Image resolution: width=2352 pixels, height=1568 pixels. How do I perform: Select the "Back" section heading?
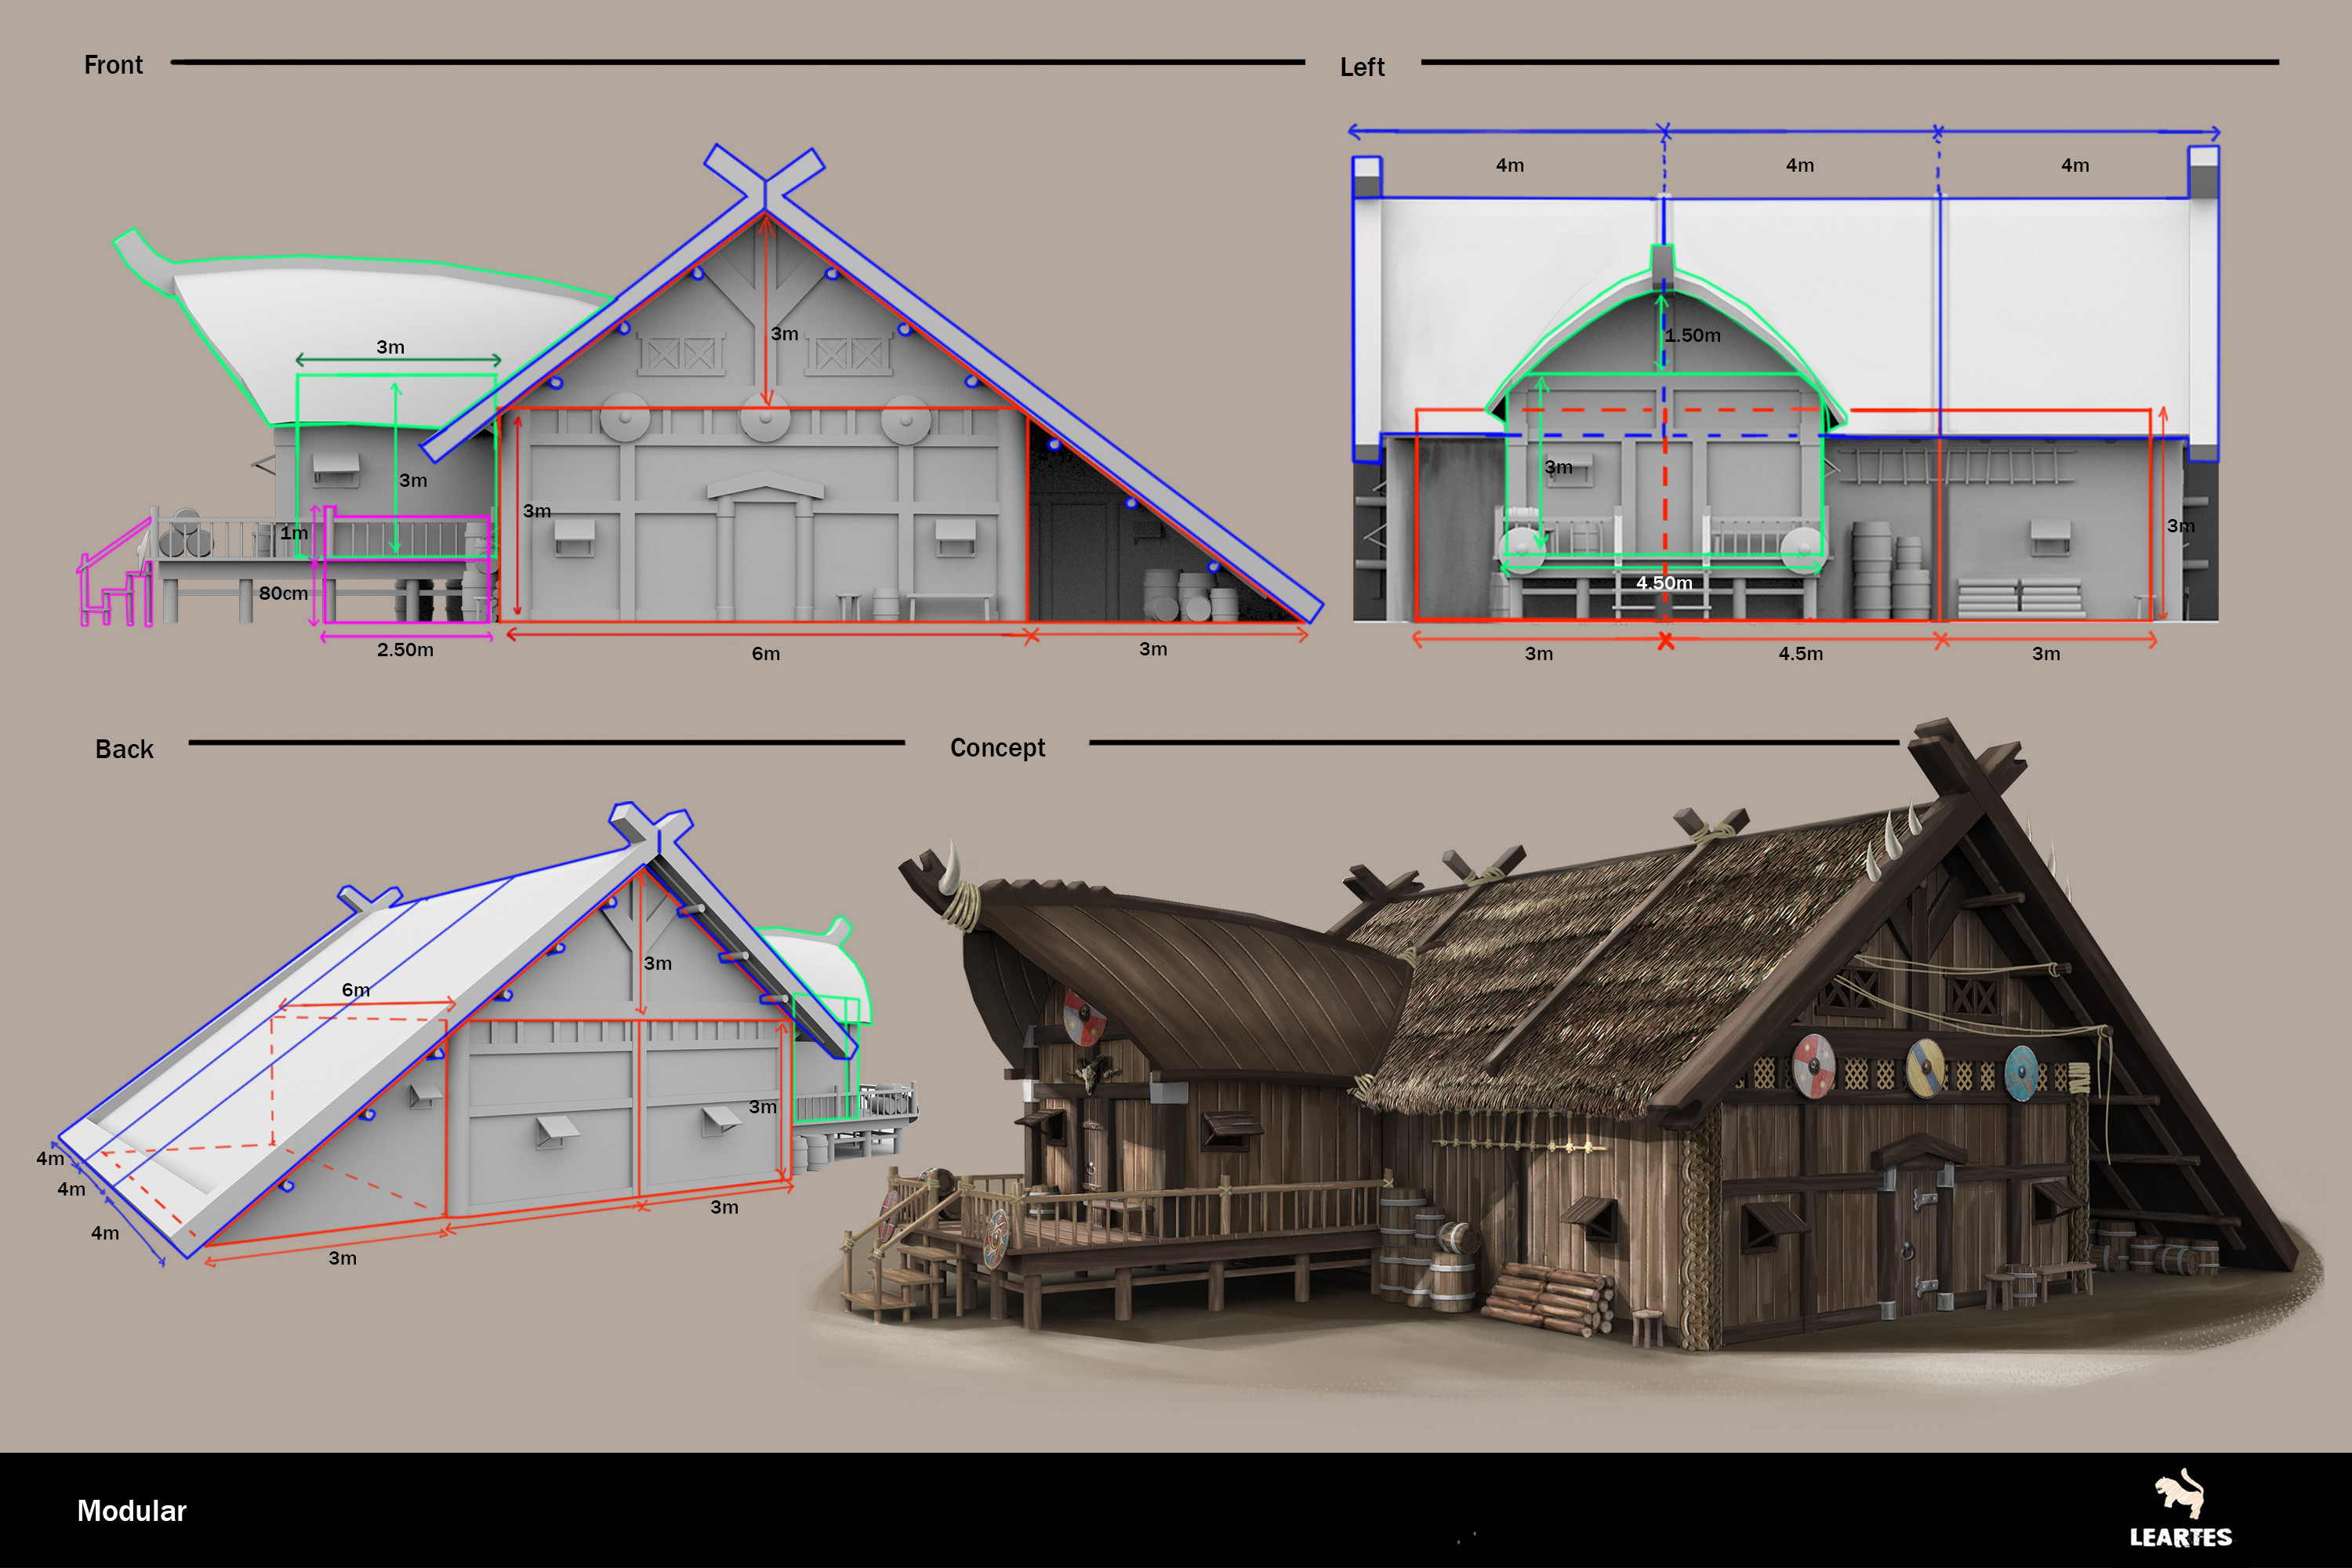coord(124,749)
